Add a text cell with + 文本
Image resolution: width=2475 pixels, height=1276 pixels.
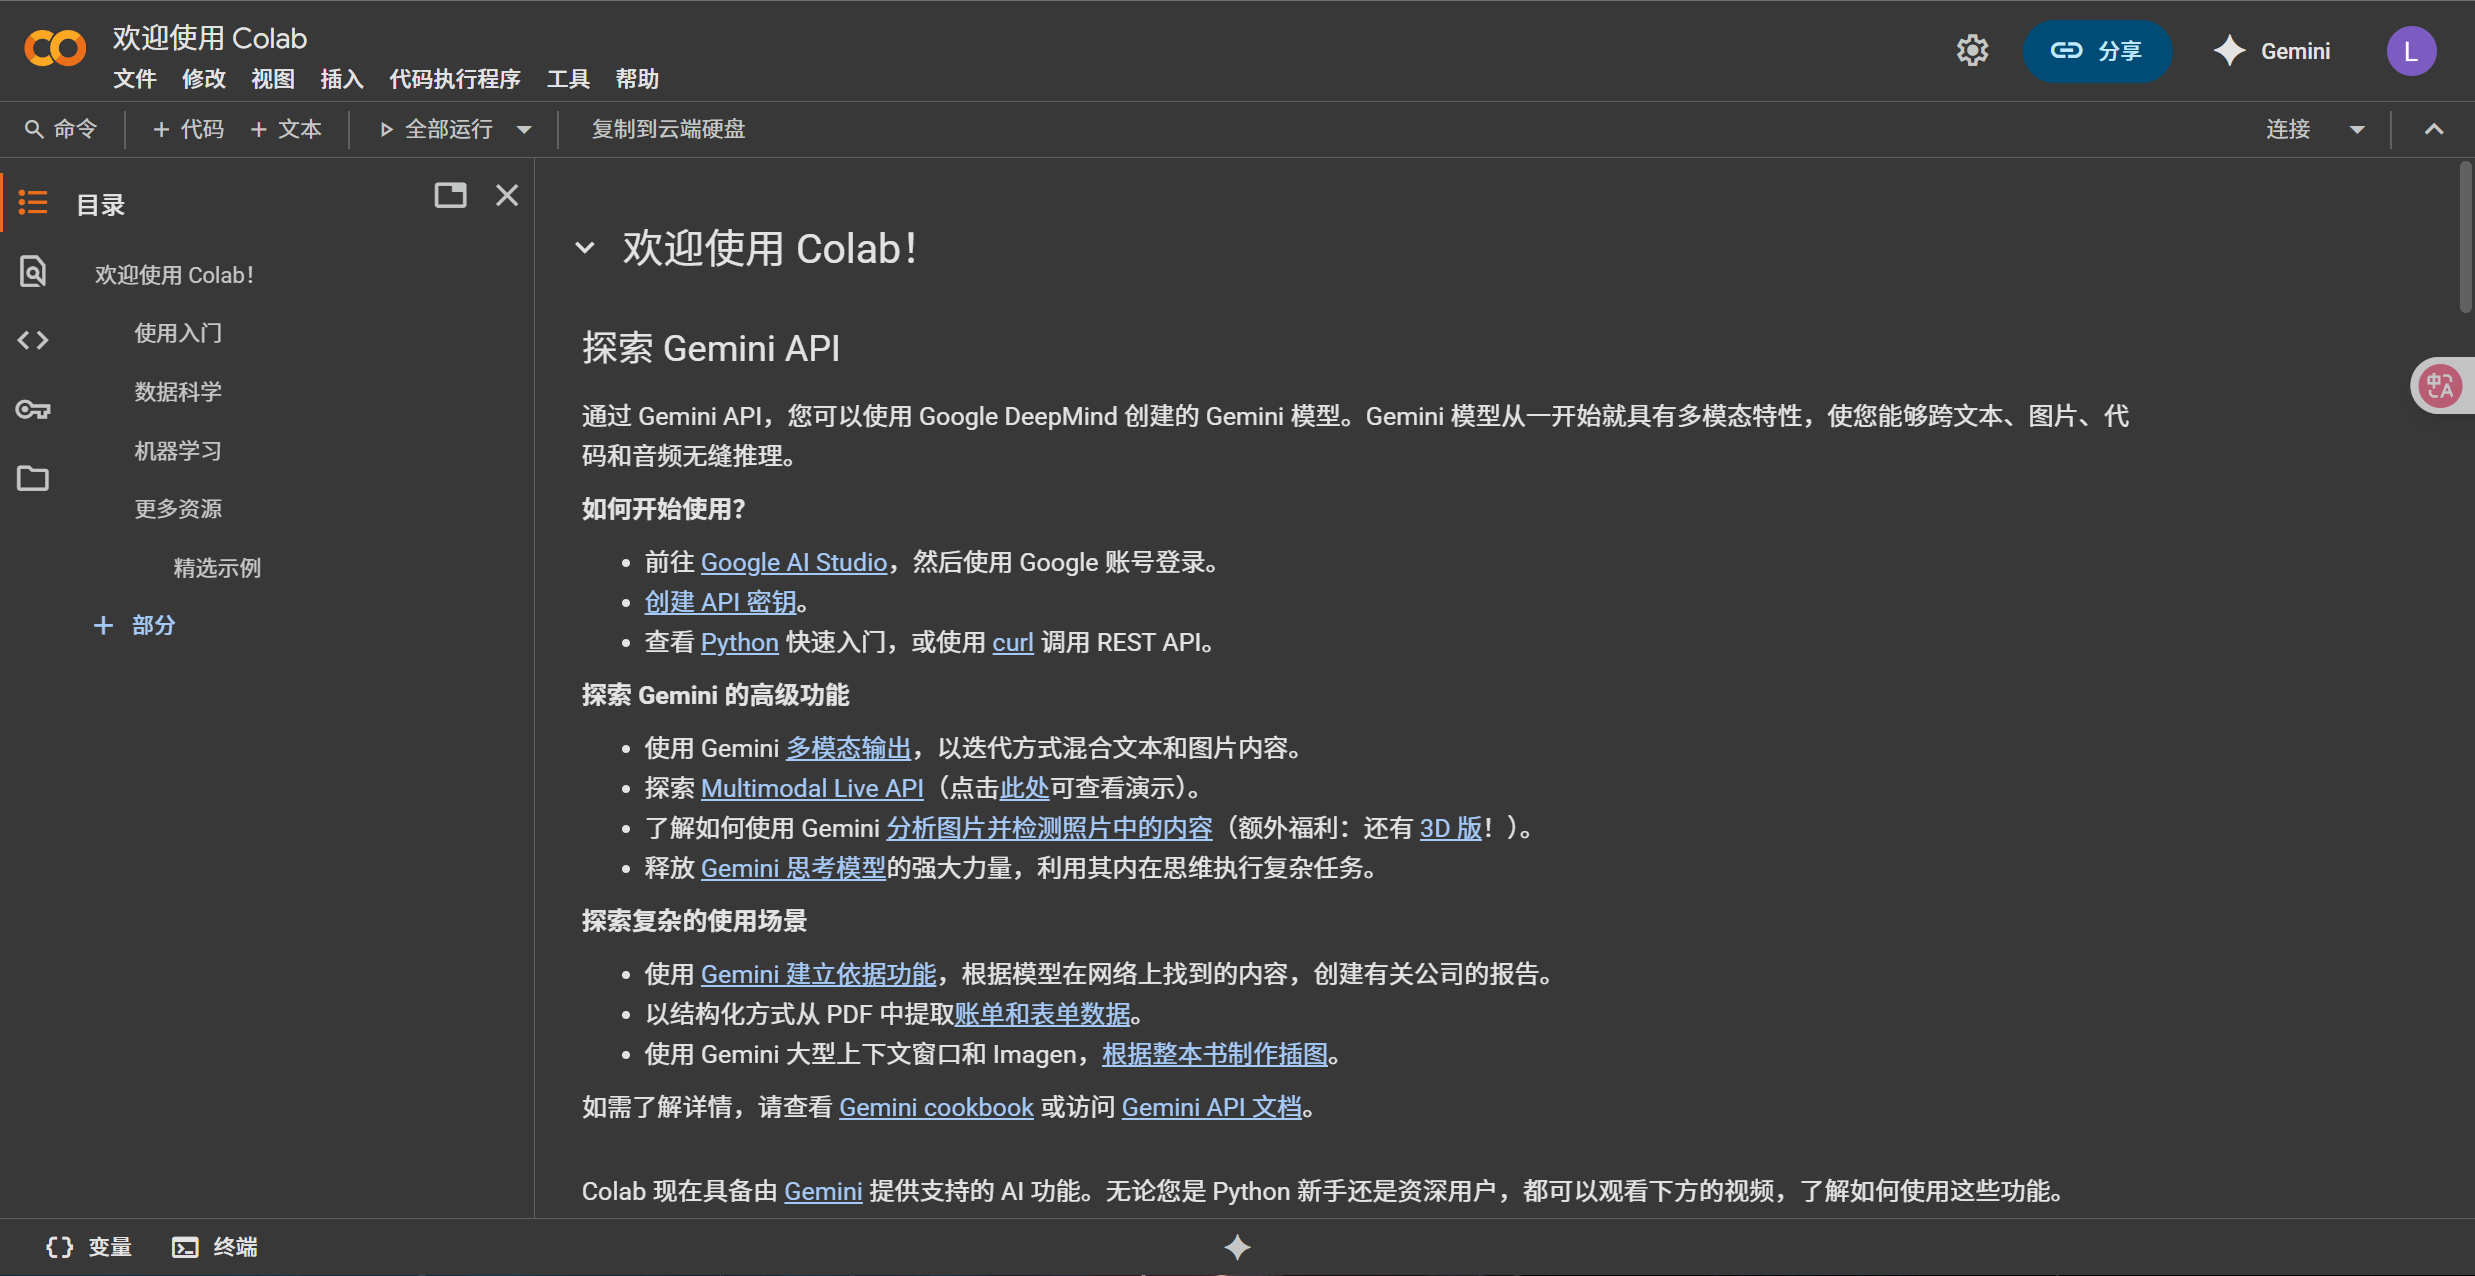coord(286,129)
